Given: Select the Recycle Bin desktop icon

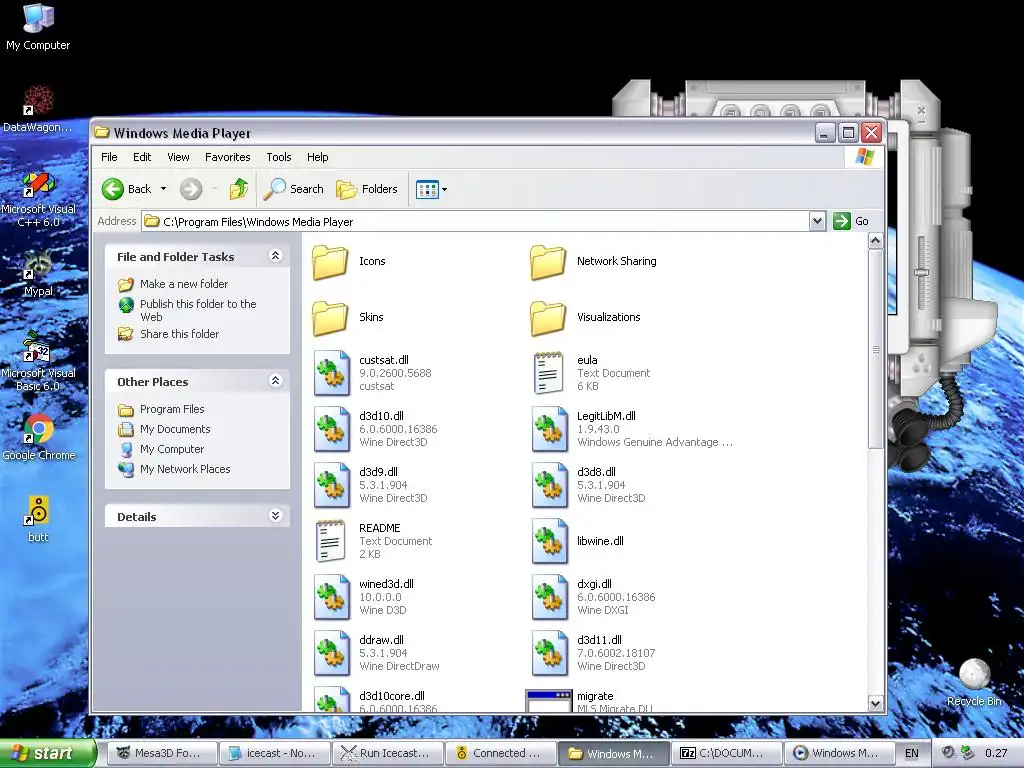Looking at the screenshot, I should pyautogui.click(x=974, y=682).
